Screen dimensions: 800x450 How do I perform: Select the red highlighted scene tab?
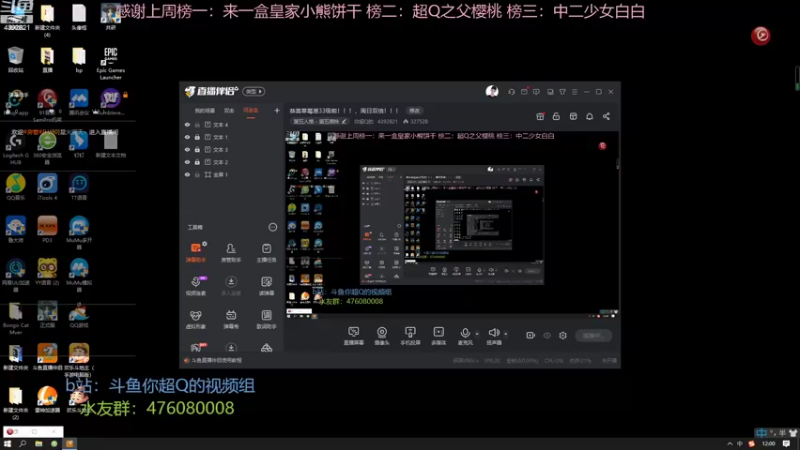click(x=251, y=111)
